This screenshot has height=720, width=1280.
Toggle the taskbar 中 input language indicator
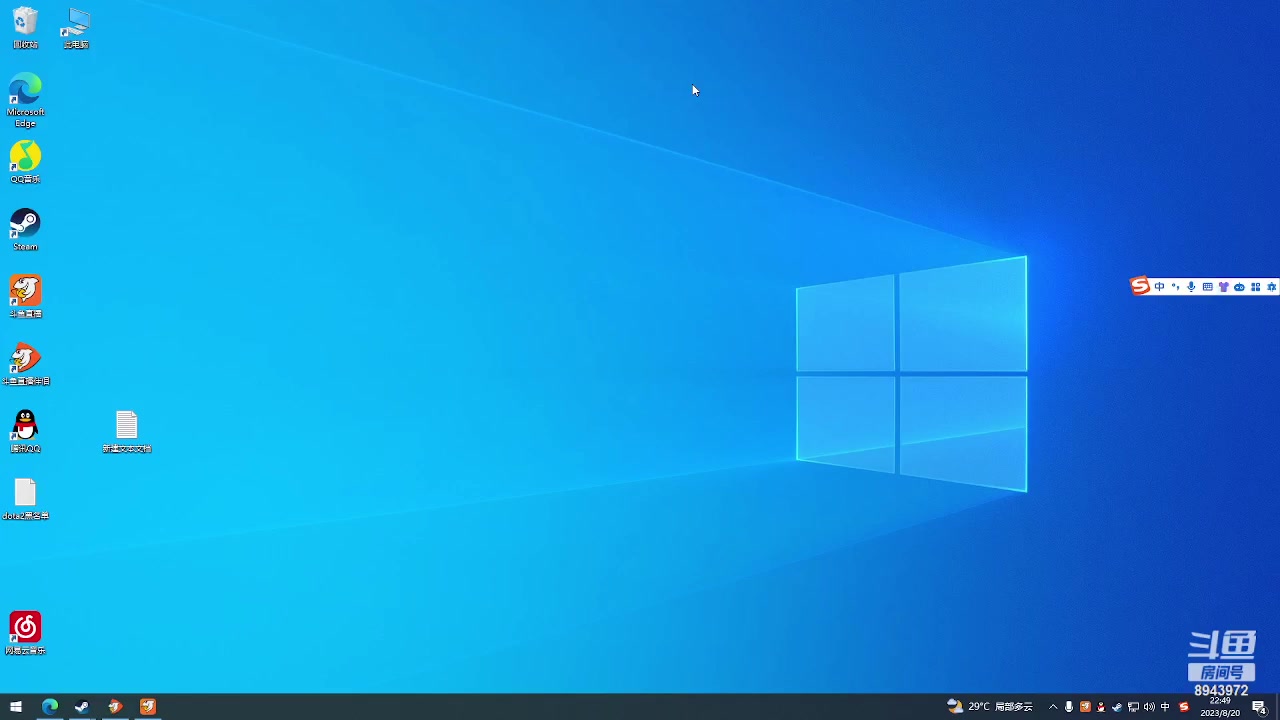(1165, 707)
